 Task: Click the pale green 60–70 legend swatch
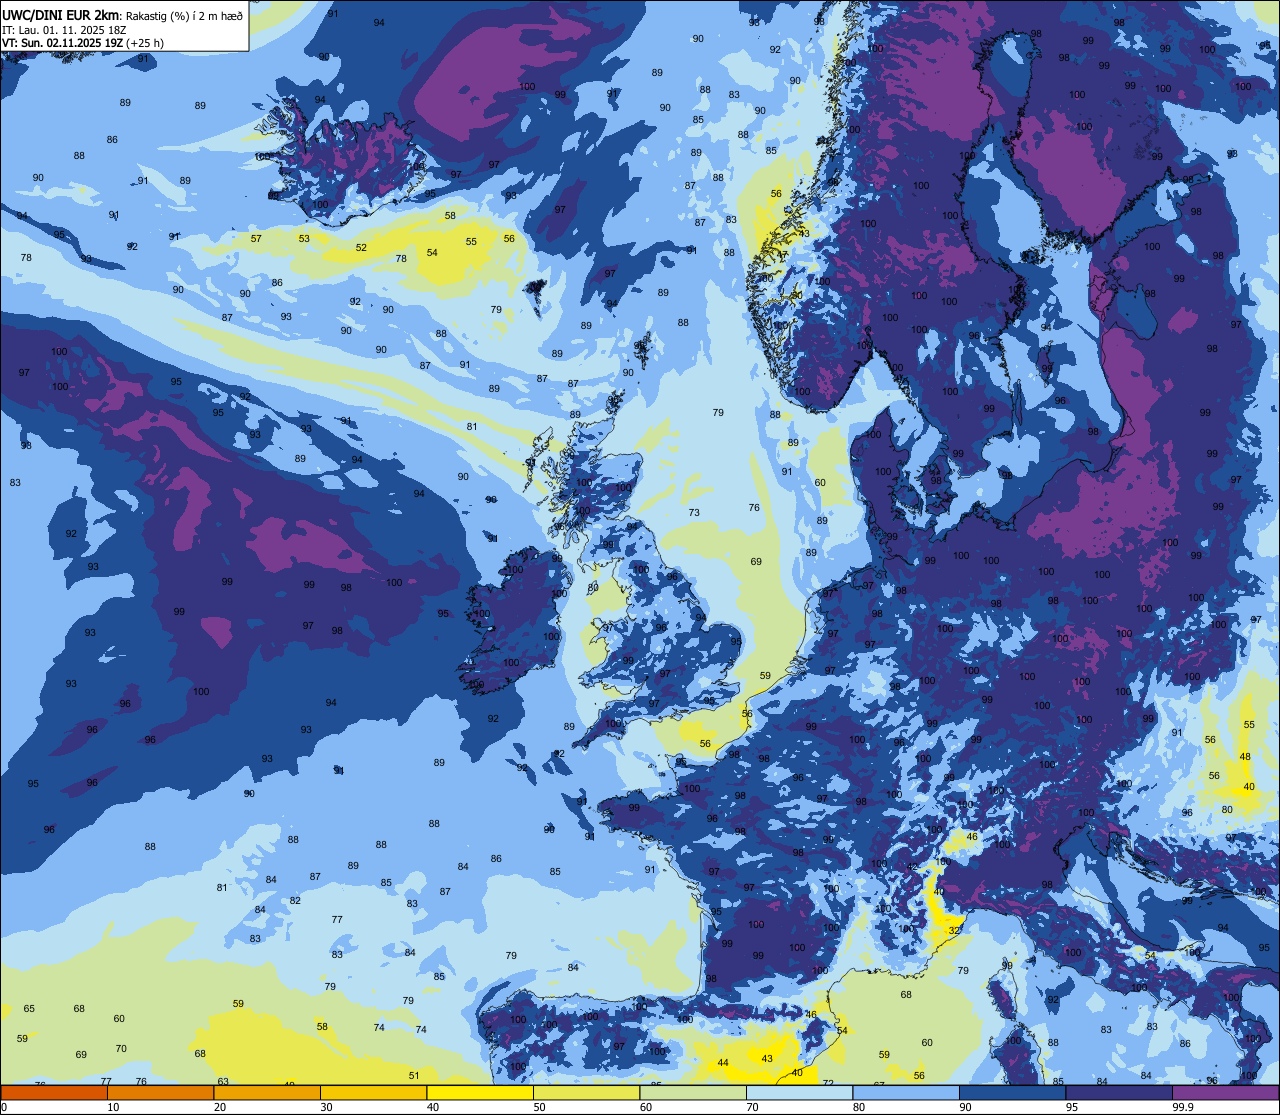click(693, 1092)
